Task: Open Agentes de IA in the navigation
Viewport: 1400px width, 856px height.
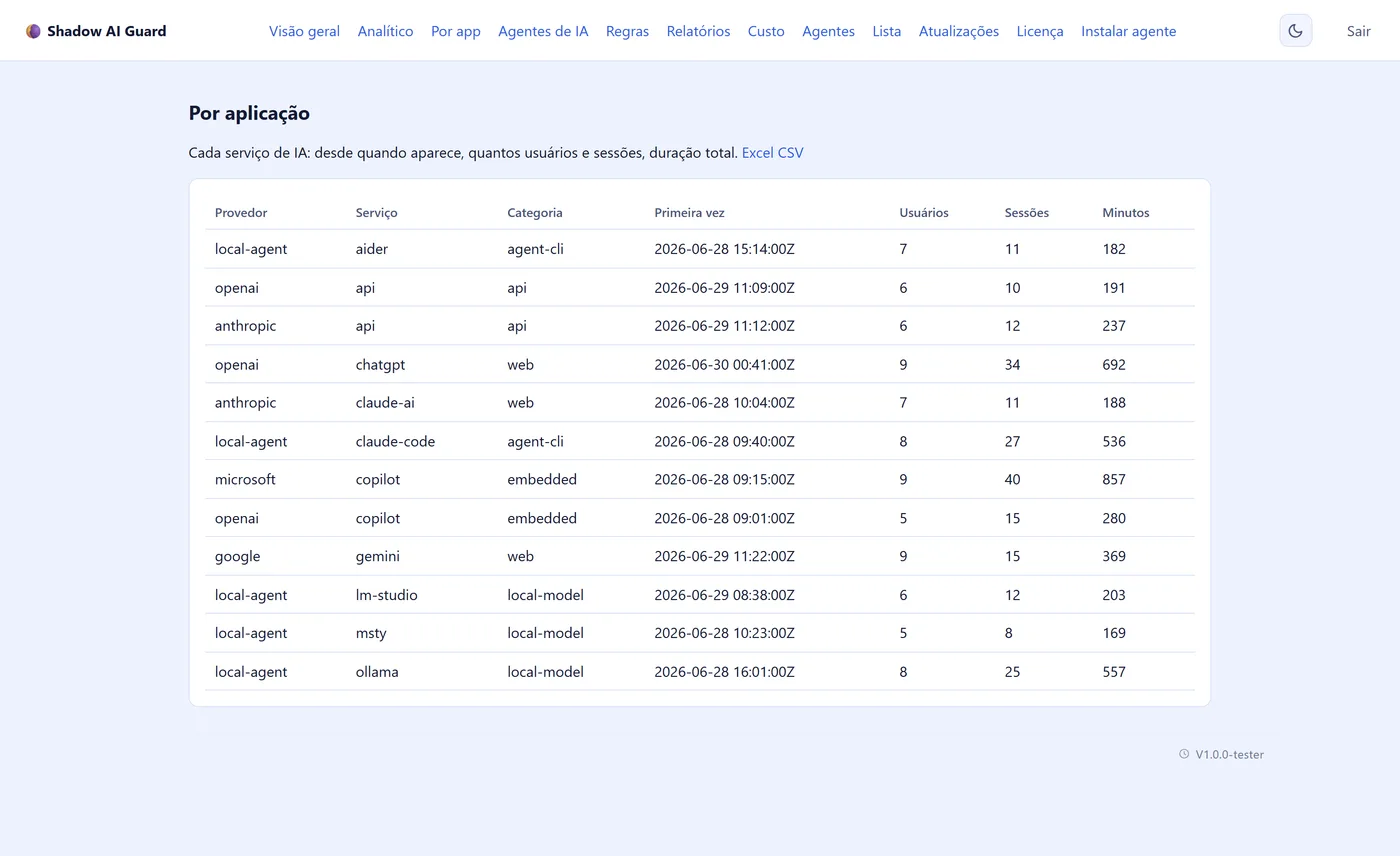Action: coord(543,31)
